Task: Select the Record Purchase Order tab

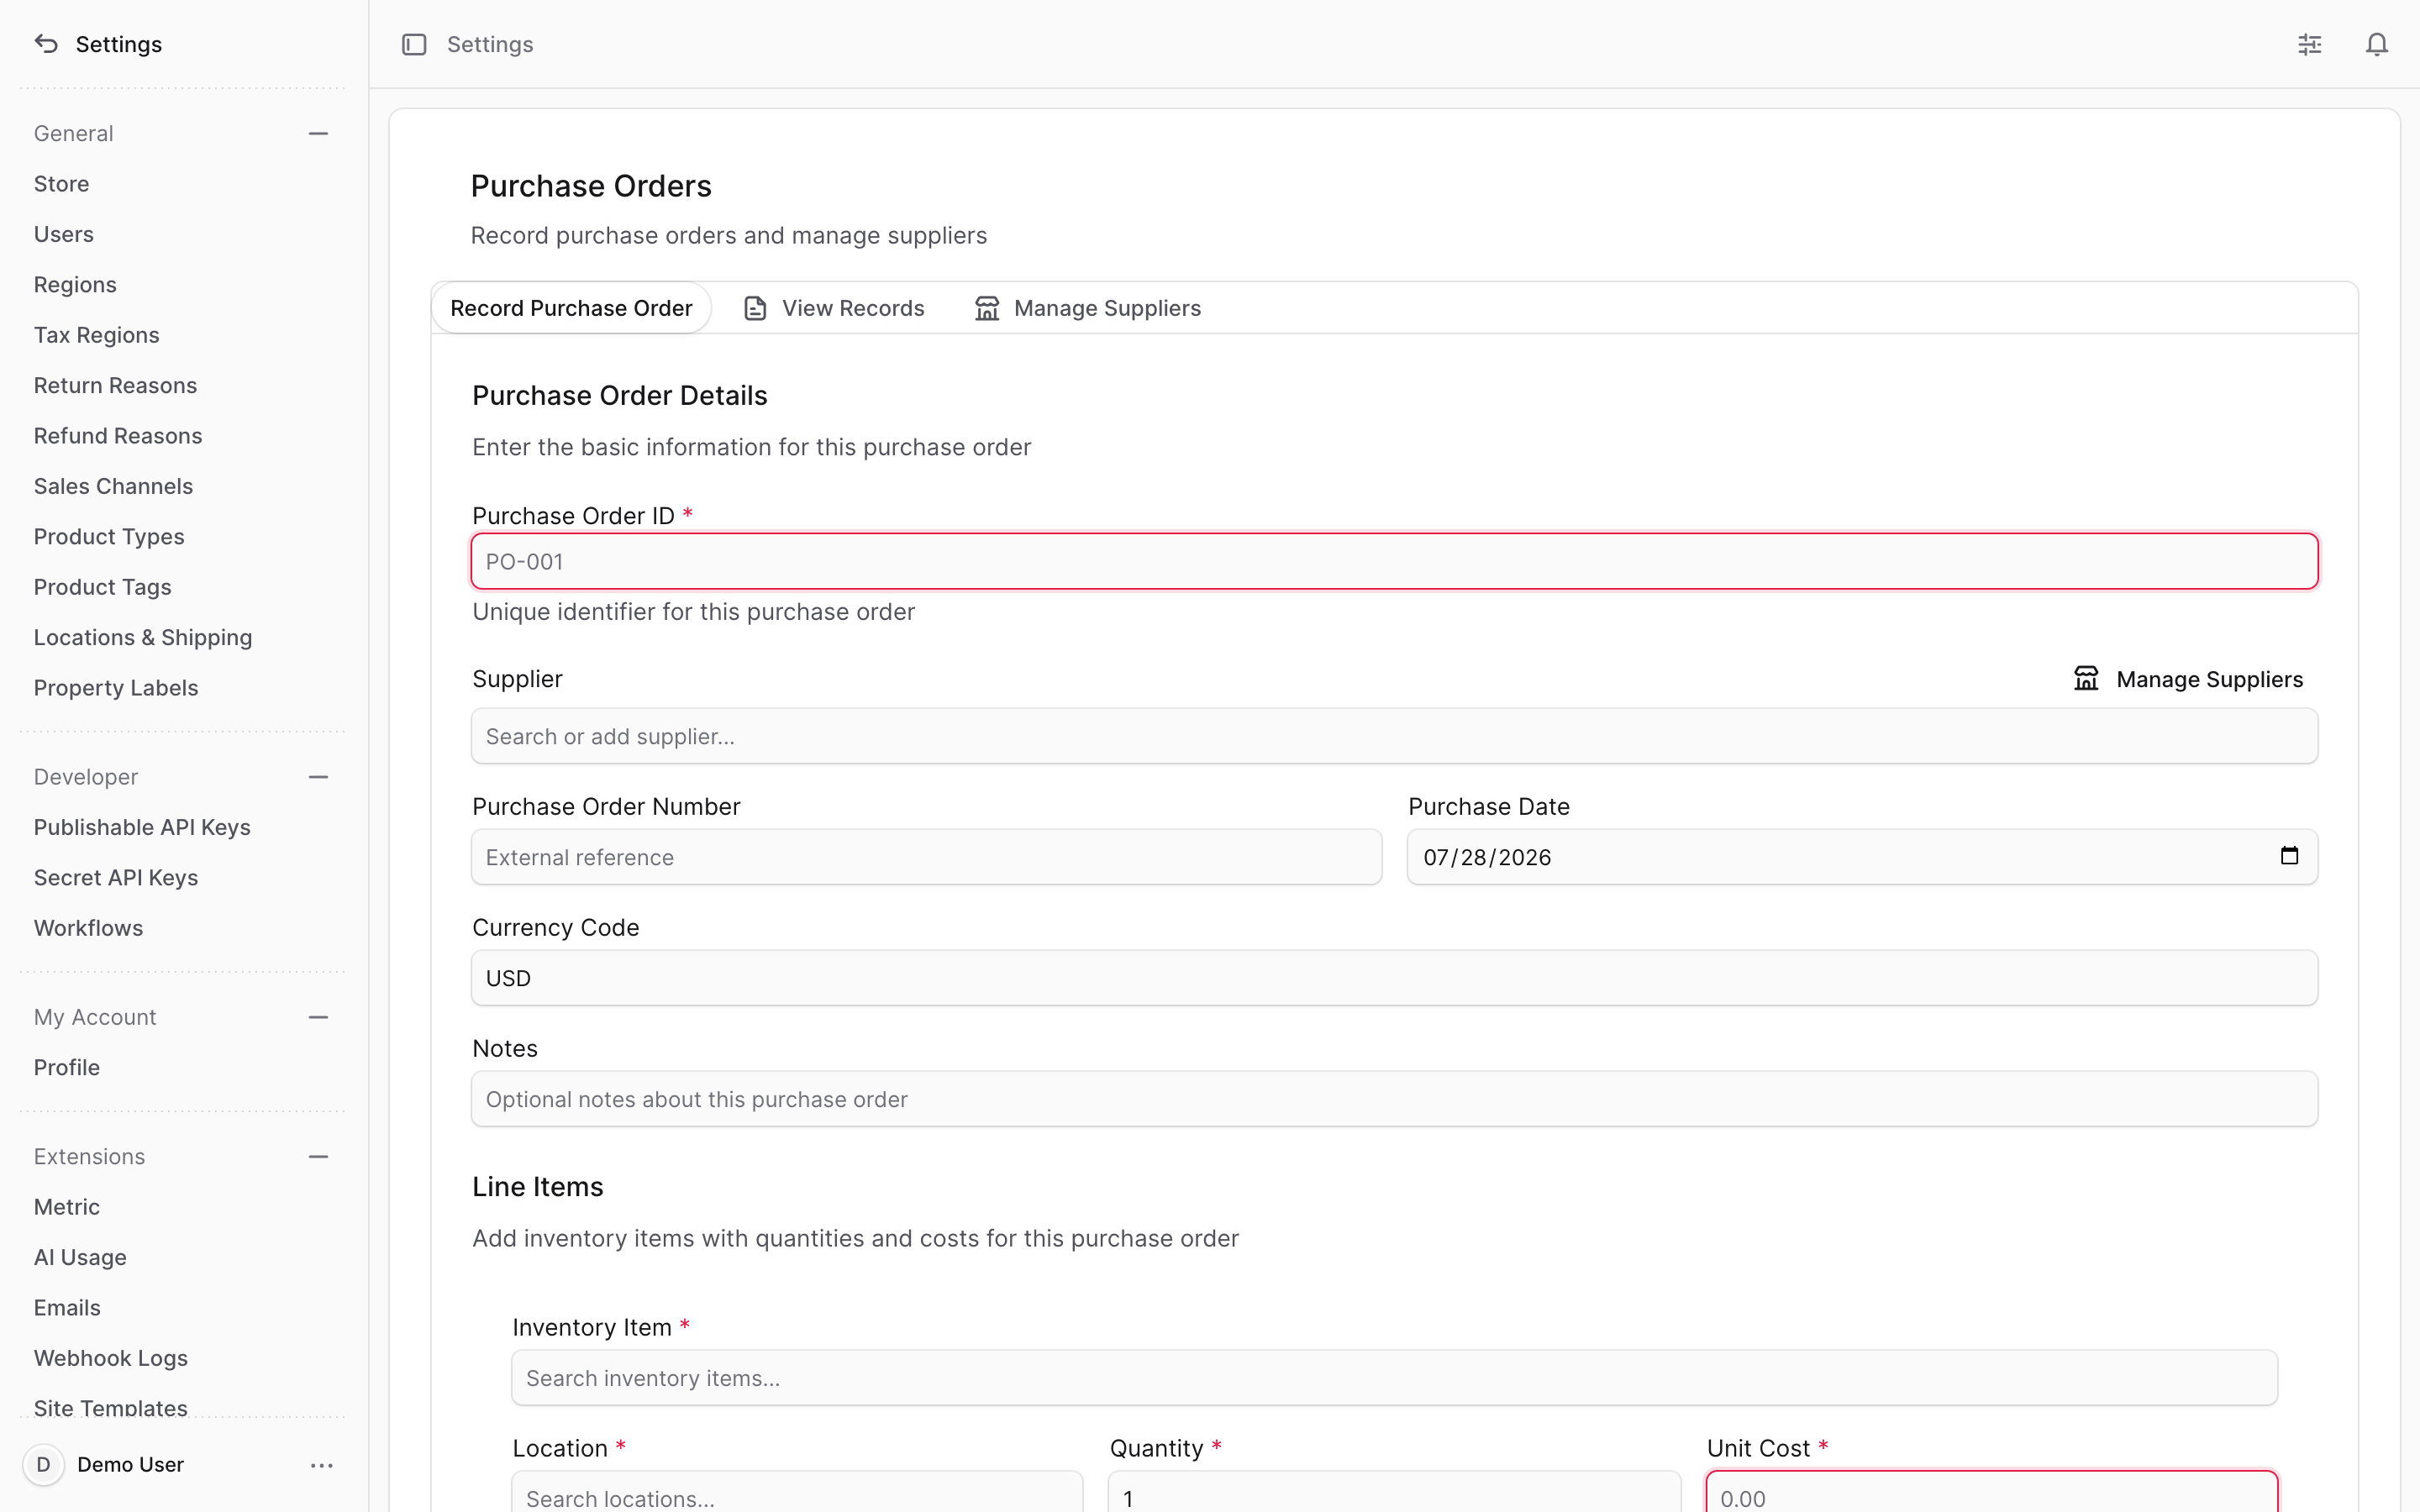Action: [571, 308]
